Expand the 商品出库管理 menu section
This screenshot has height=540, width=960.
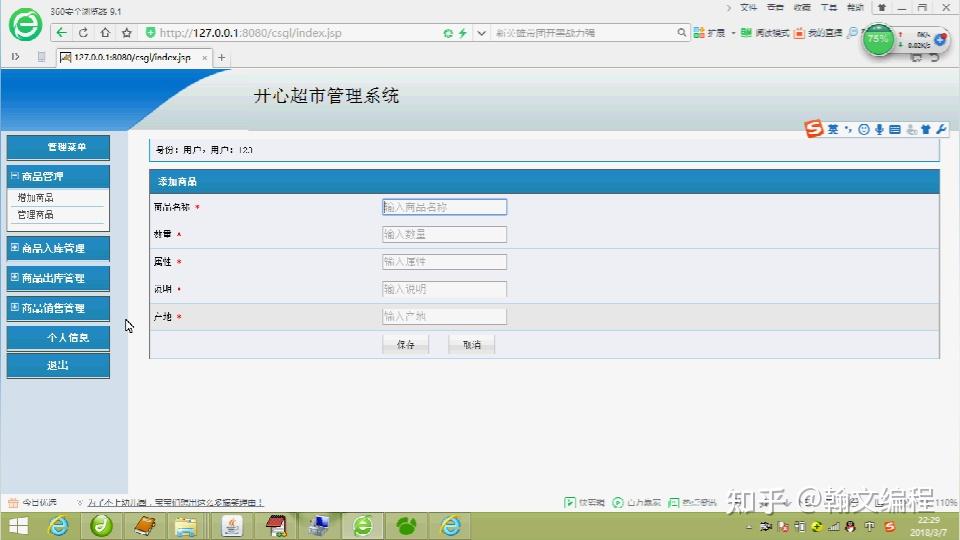point(15,277)
